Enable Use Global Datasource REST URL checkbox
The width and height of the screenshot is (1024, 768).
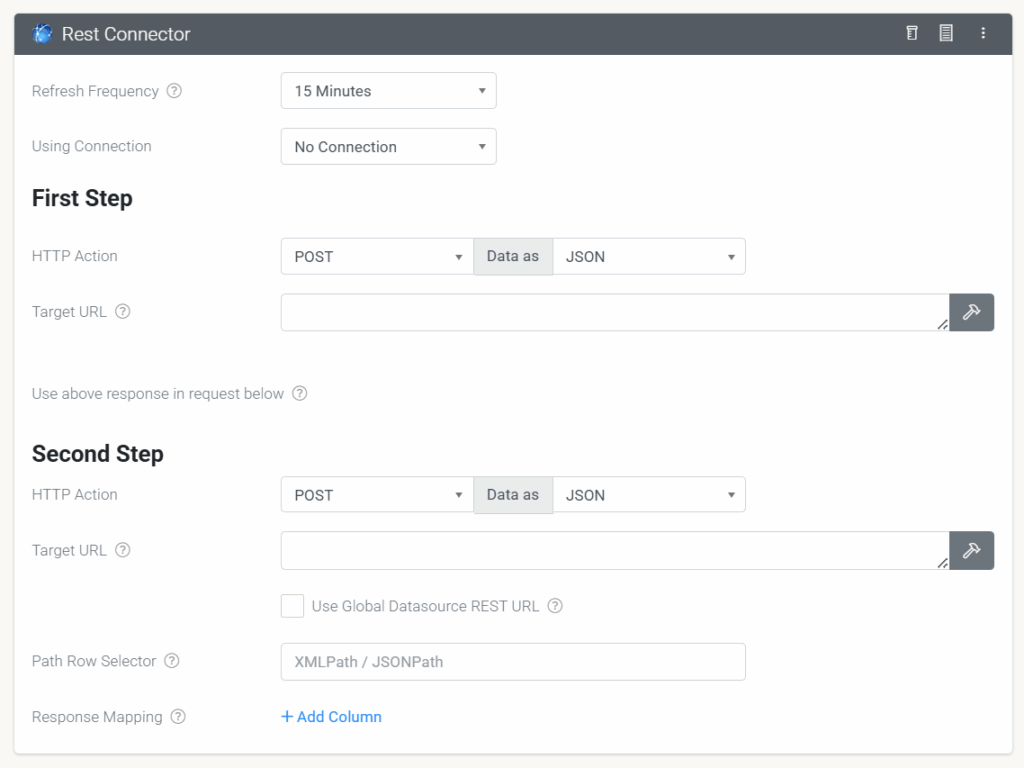pyautogui.click(x=292, y=606)
